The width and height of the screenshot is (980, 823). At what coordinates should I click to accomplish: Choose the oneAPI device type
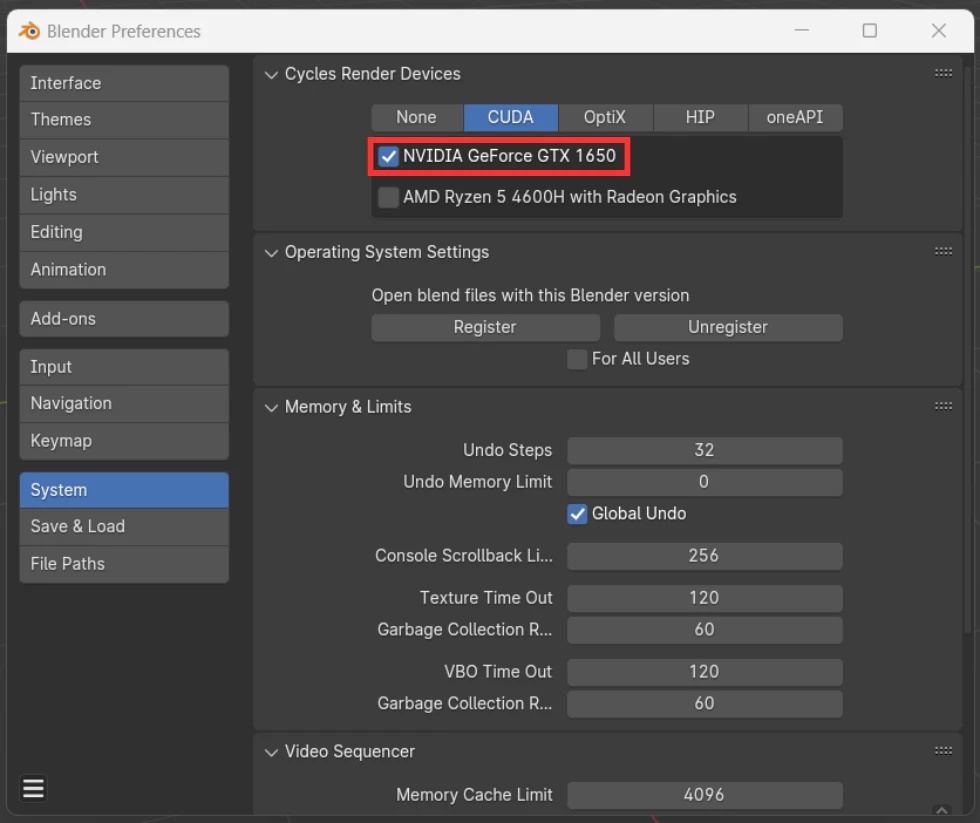point(795,117)
